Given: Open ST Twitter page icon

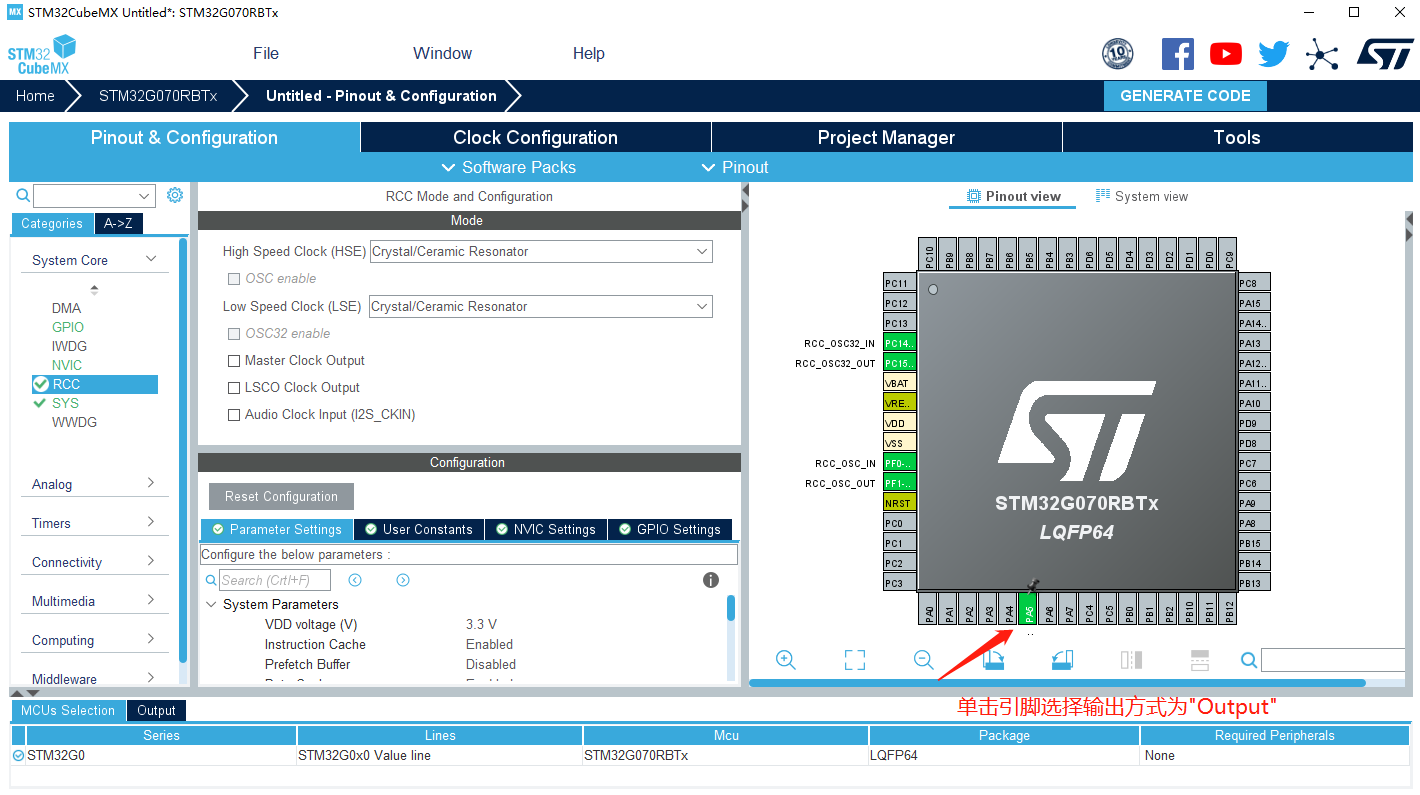Looking at the screenshot, I should point(1273,54).
